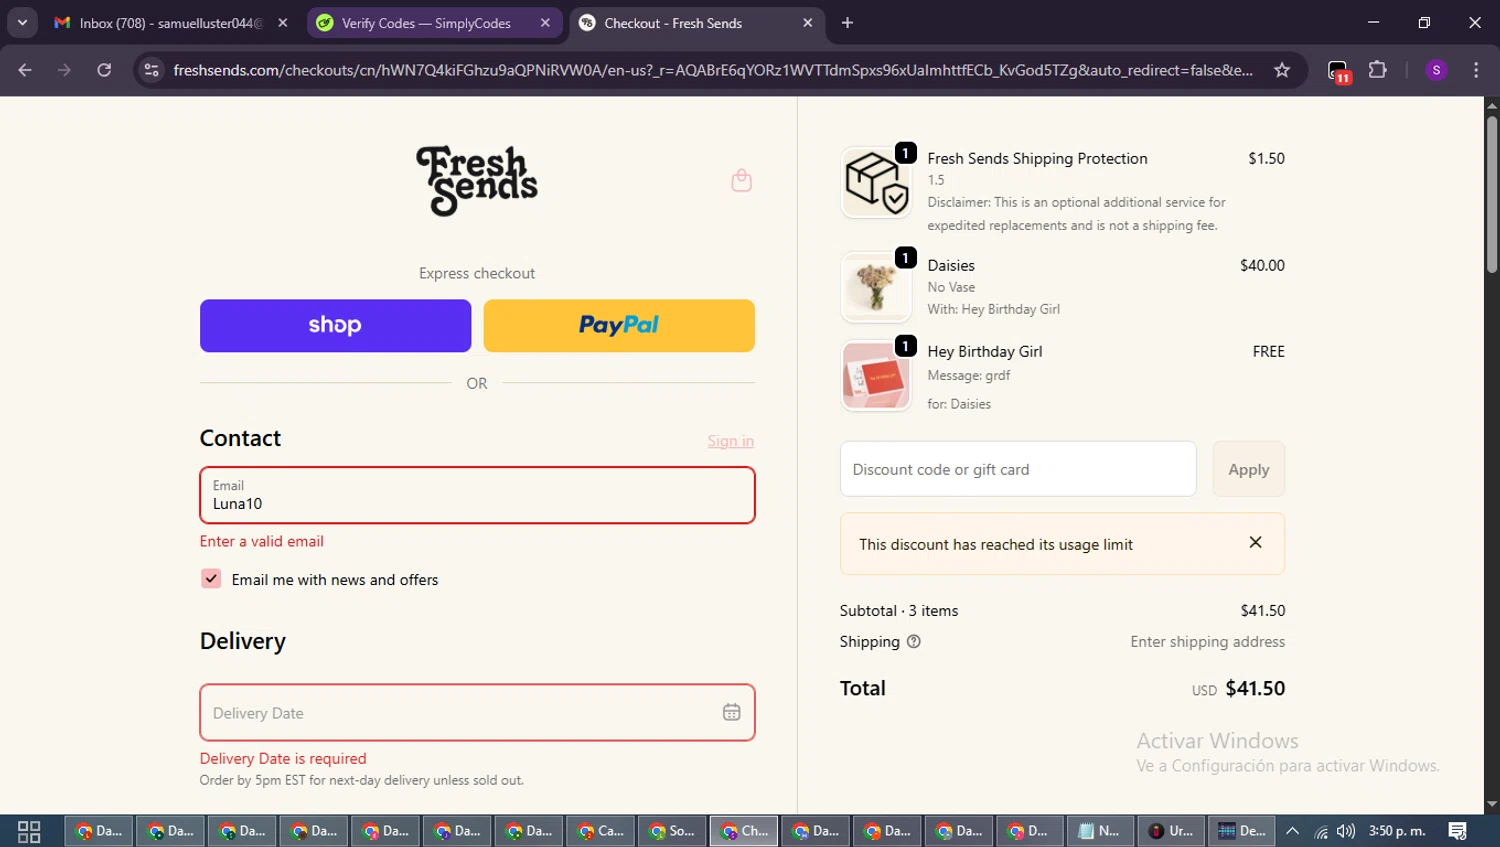Uncheck Email me with news and offers

coord(211,579)
